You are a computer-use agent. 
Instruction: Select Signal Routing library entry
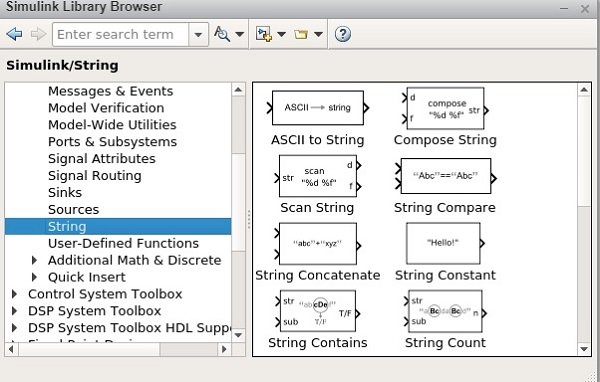click(x=95, y=176)
